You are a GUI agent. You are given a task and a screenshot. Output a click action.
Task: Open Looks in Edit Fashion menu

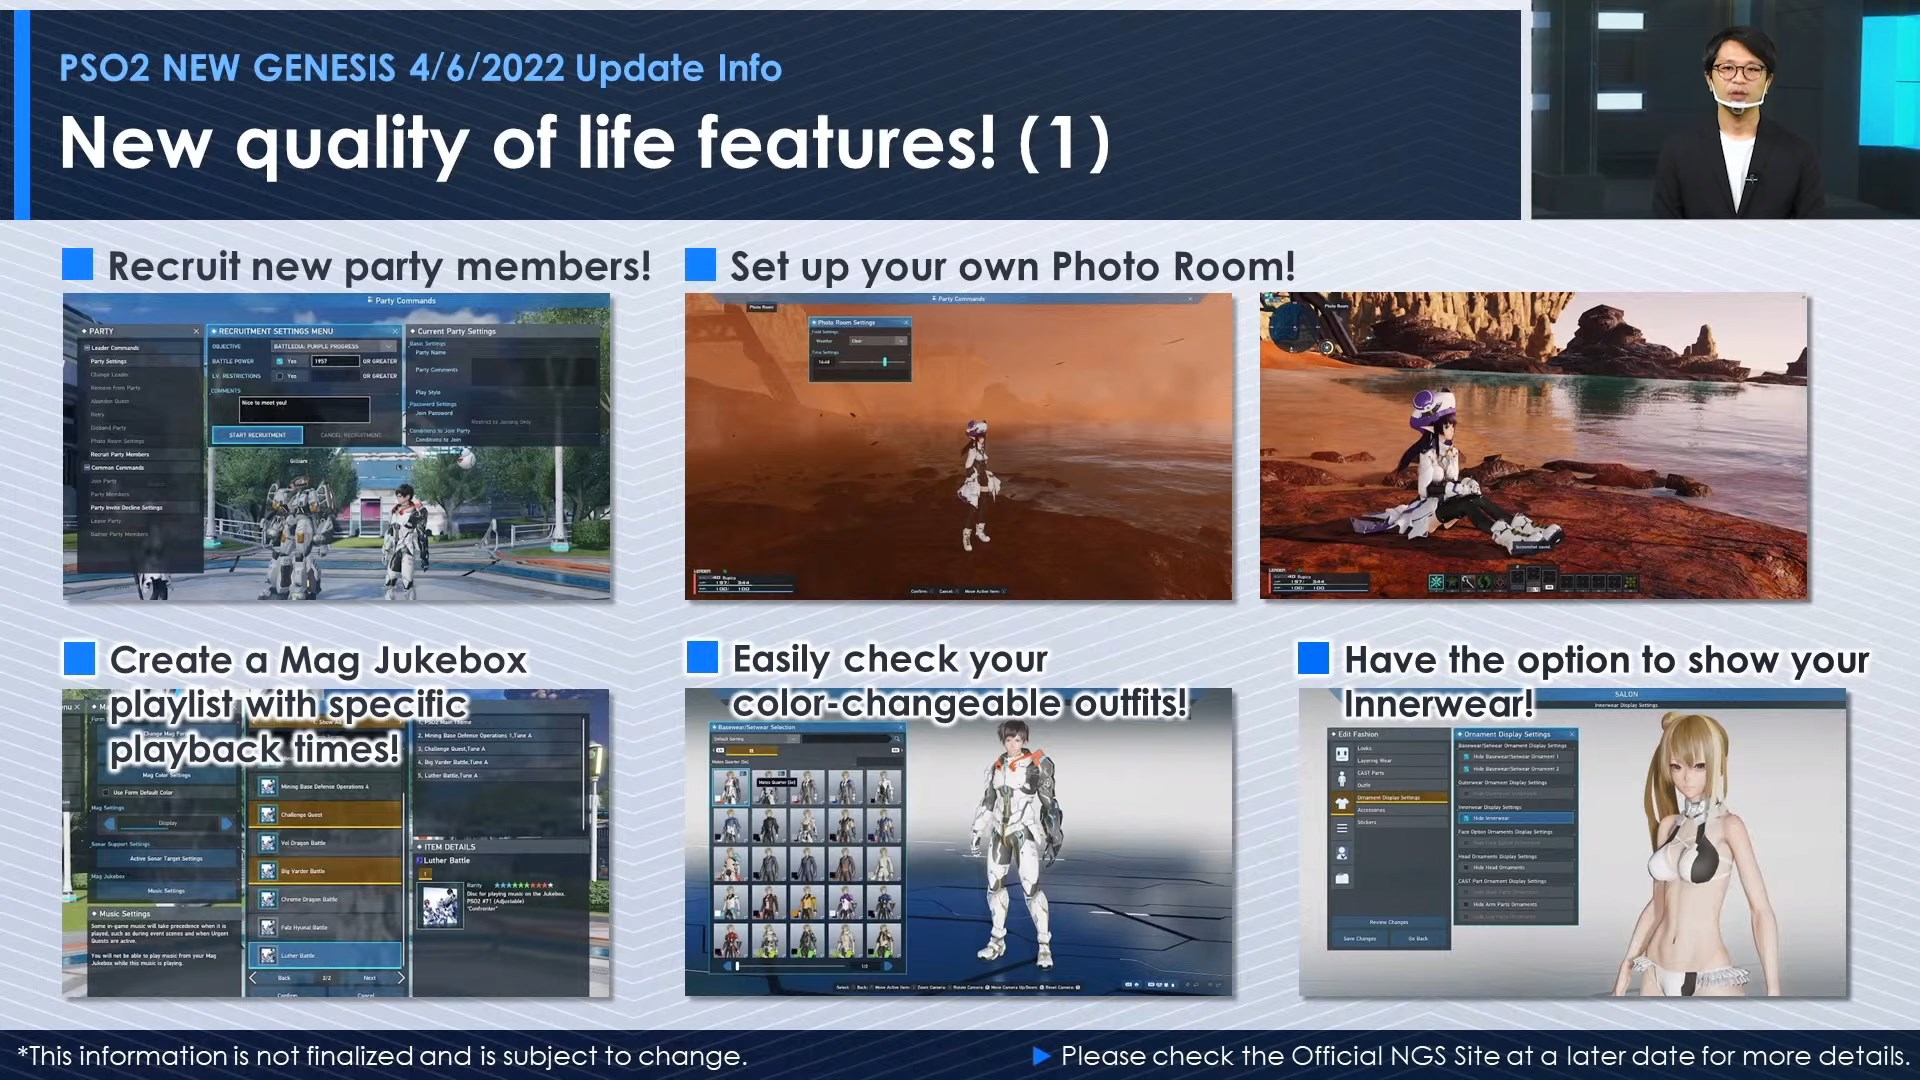[1402, 748]
